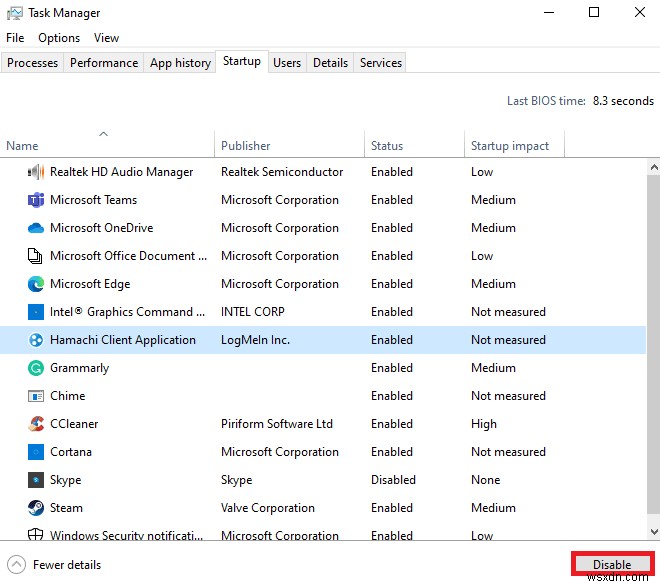The image size is (660, 587).
Task: Click the INTEL CORP publisher cell
Action: [x=253, y=312]
